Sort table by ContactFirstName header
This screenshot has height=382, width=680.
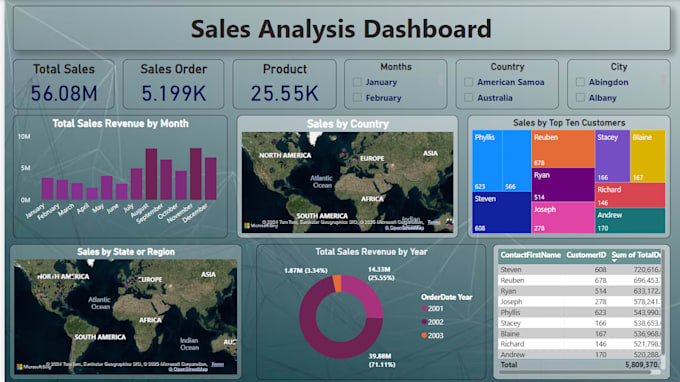[530, 255]
